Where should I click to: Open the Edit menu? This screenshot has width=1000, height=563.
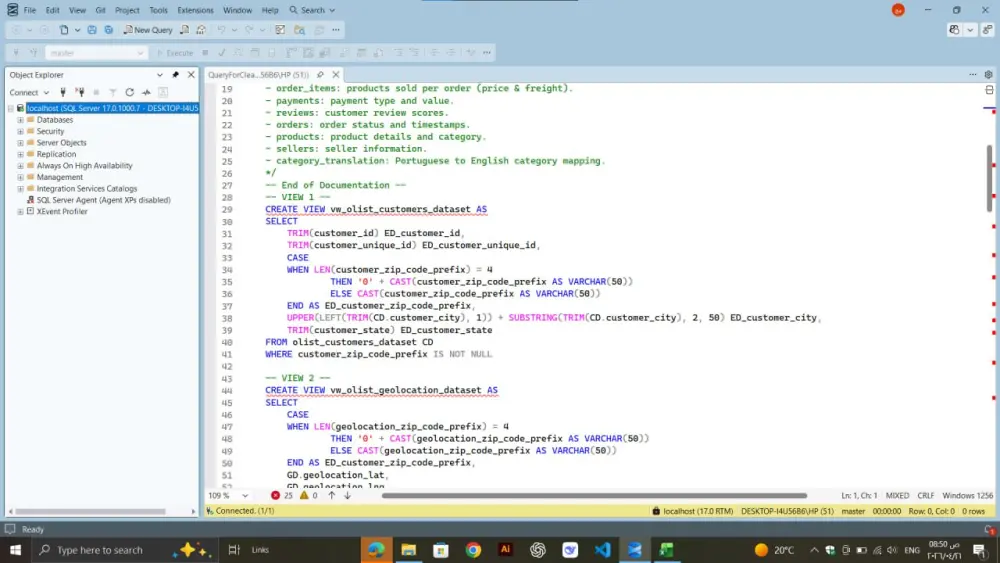coord(52,10)
